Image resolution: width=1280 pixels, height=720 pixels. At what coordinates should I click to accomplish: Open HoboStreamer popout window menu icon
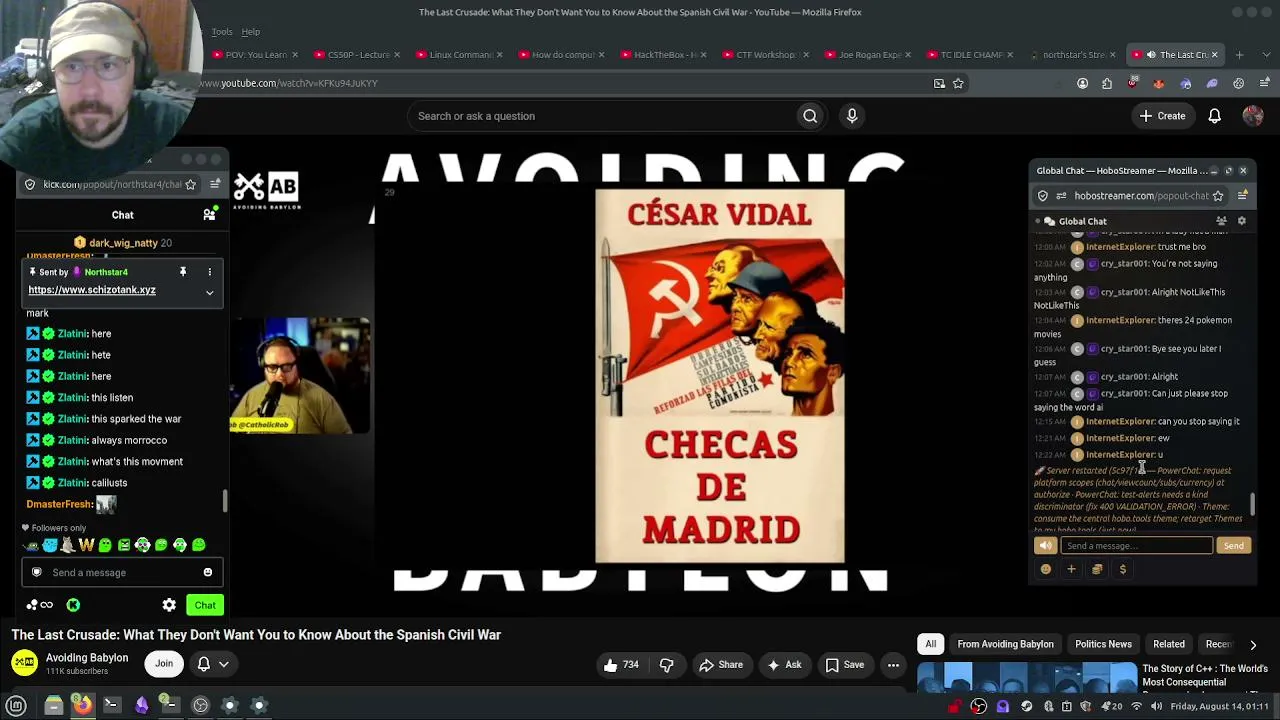[x=1242, y=196]
